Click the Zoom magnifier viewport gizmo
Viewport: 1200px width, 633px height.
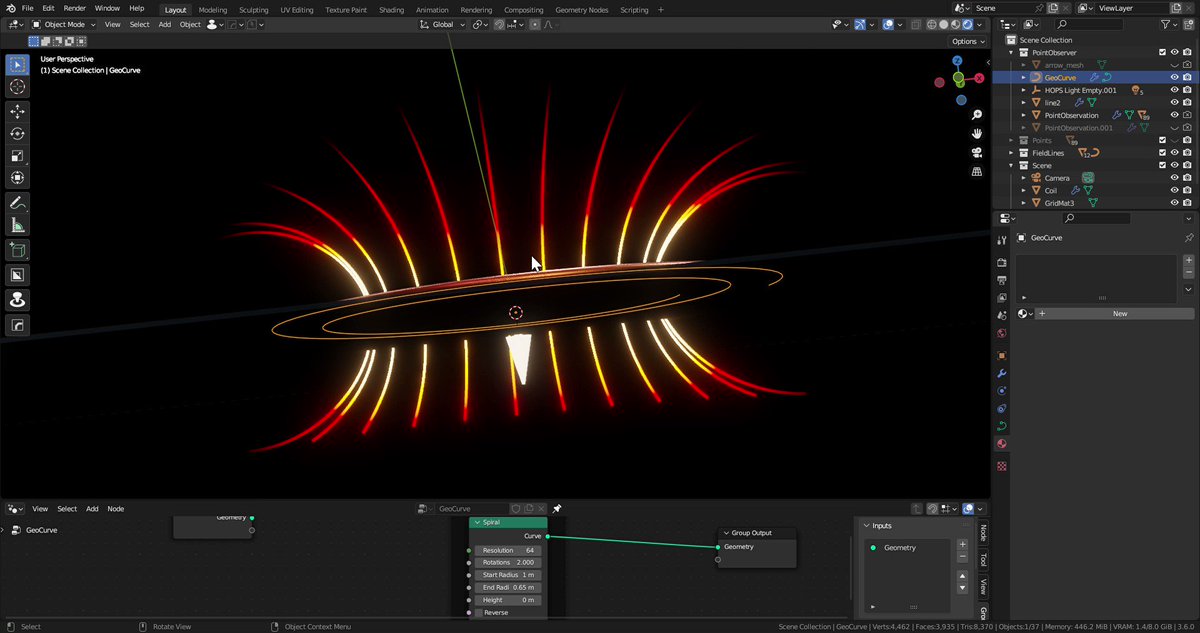coord(976,115)
